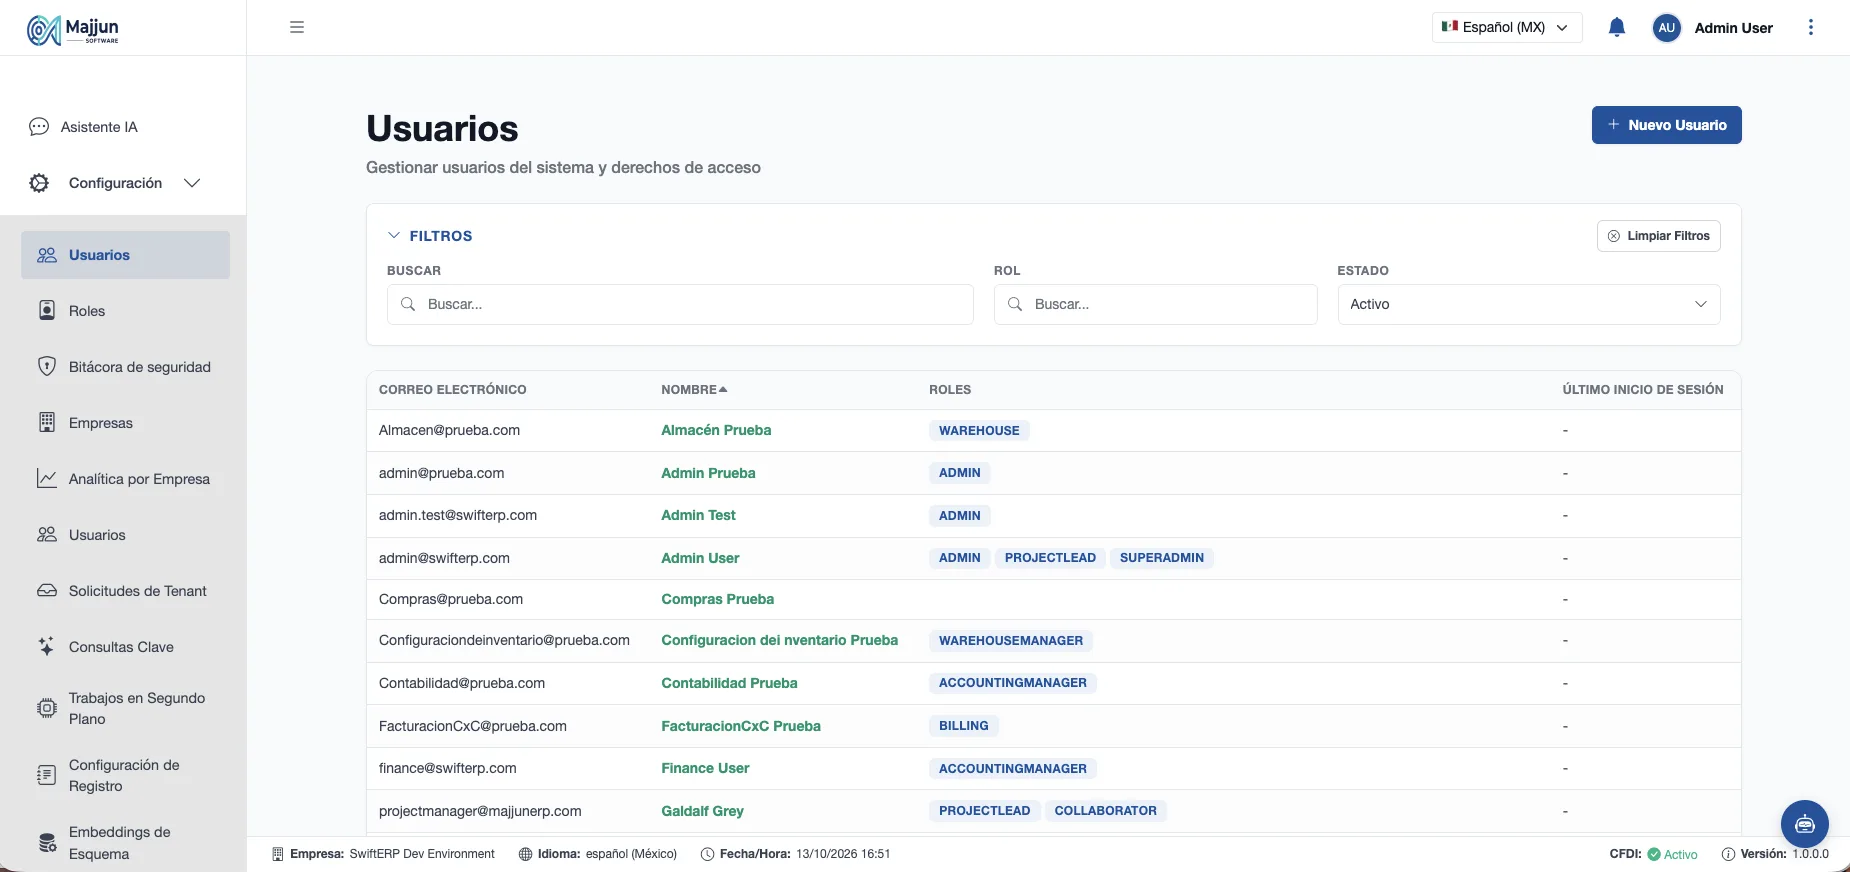
Task: Open Asistente IA chat icon
Action: (x=39, y=127)
